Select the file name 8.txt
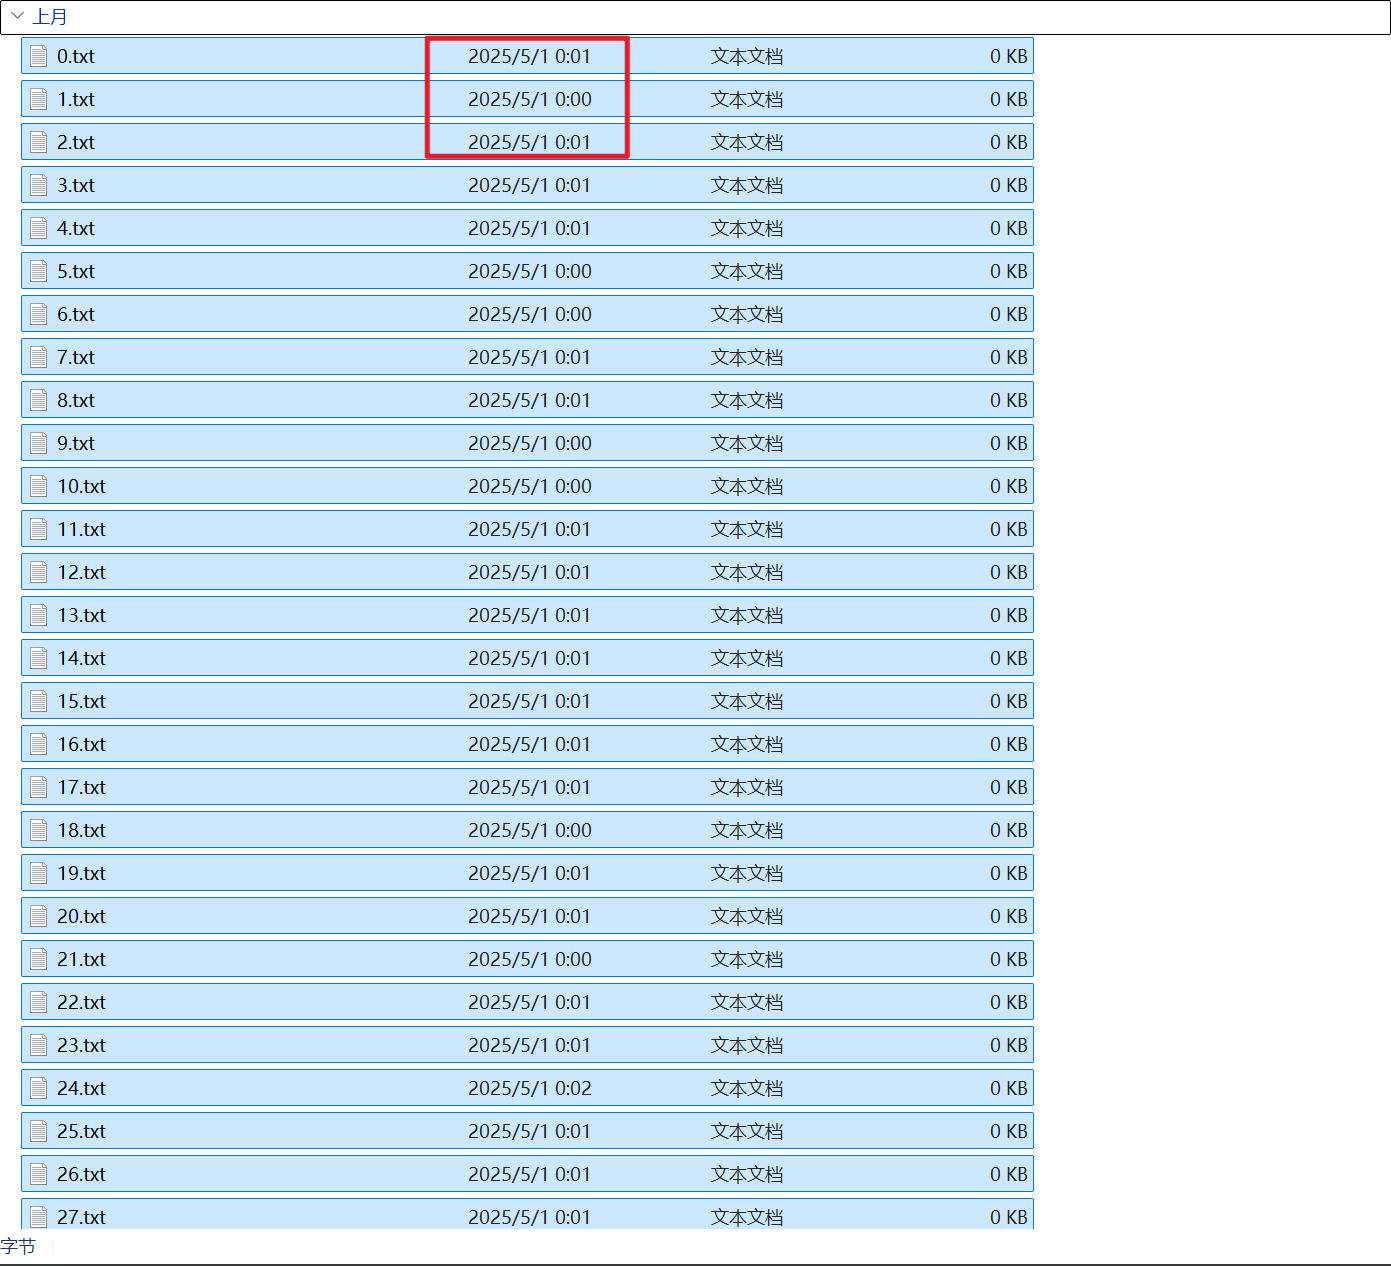1391x1266 pixels. point(76,400)
